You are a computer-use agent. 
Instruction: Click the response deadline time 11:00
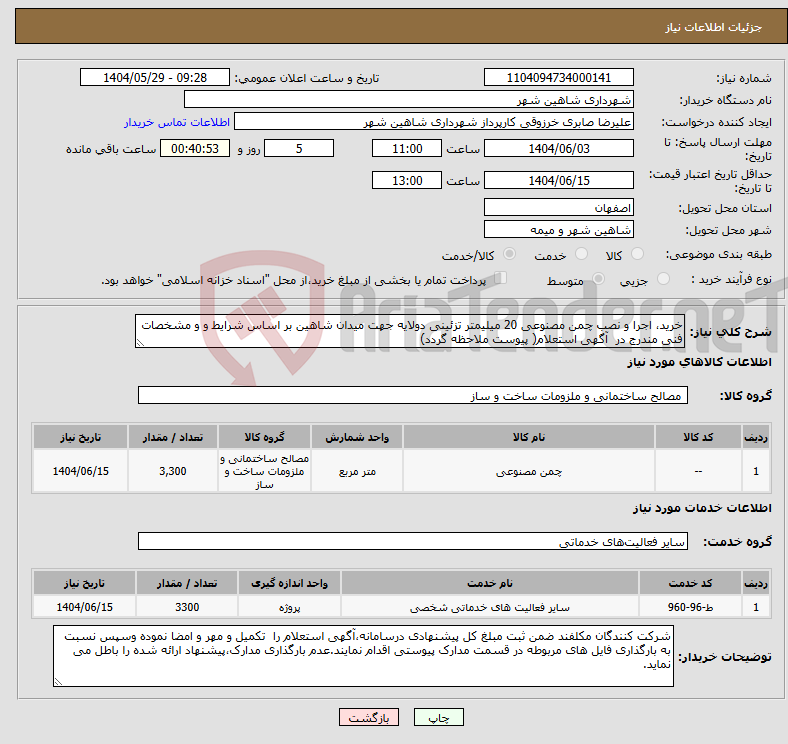[407, 148]
